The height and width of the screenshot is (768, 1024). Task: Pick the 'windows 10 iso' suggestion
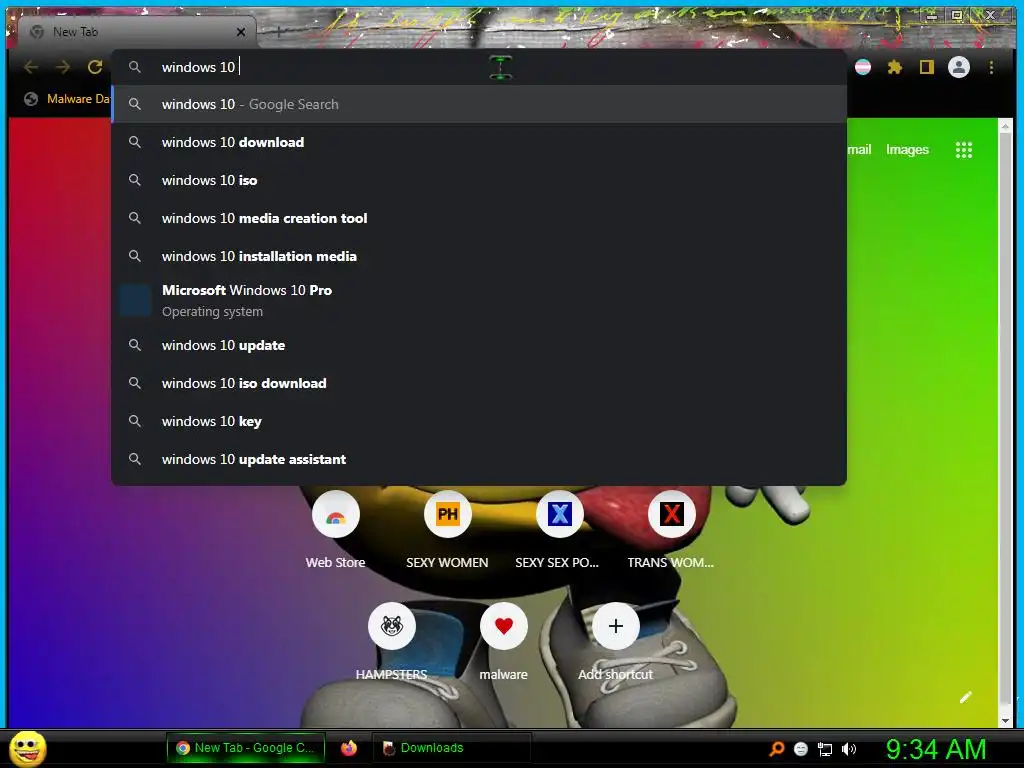pos(479,180)
